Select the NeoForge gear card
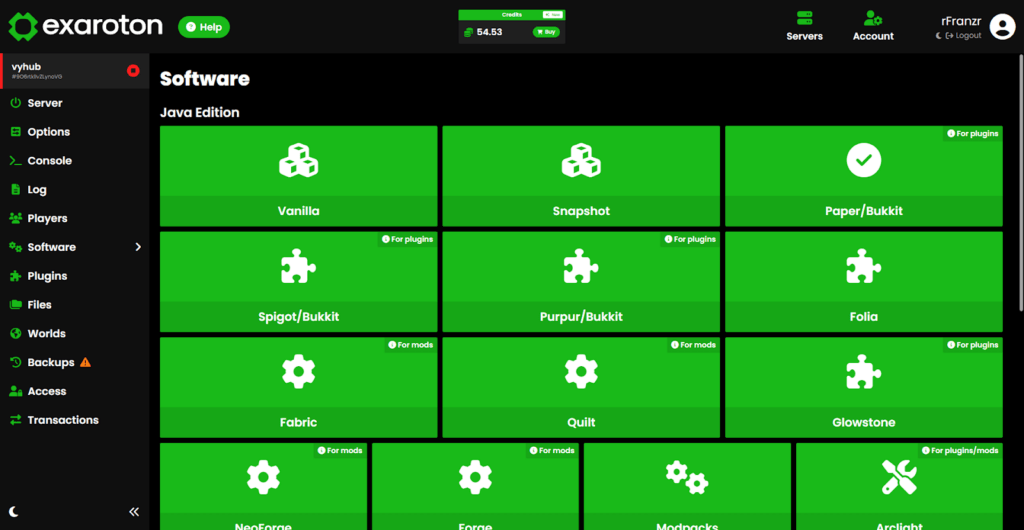Viewport: 1024px width, 530px height. tap(263, 486)
